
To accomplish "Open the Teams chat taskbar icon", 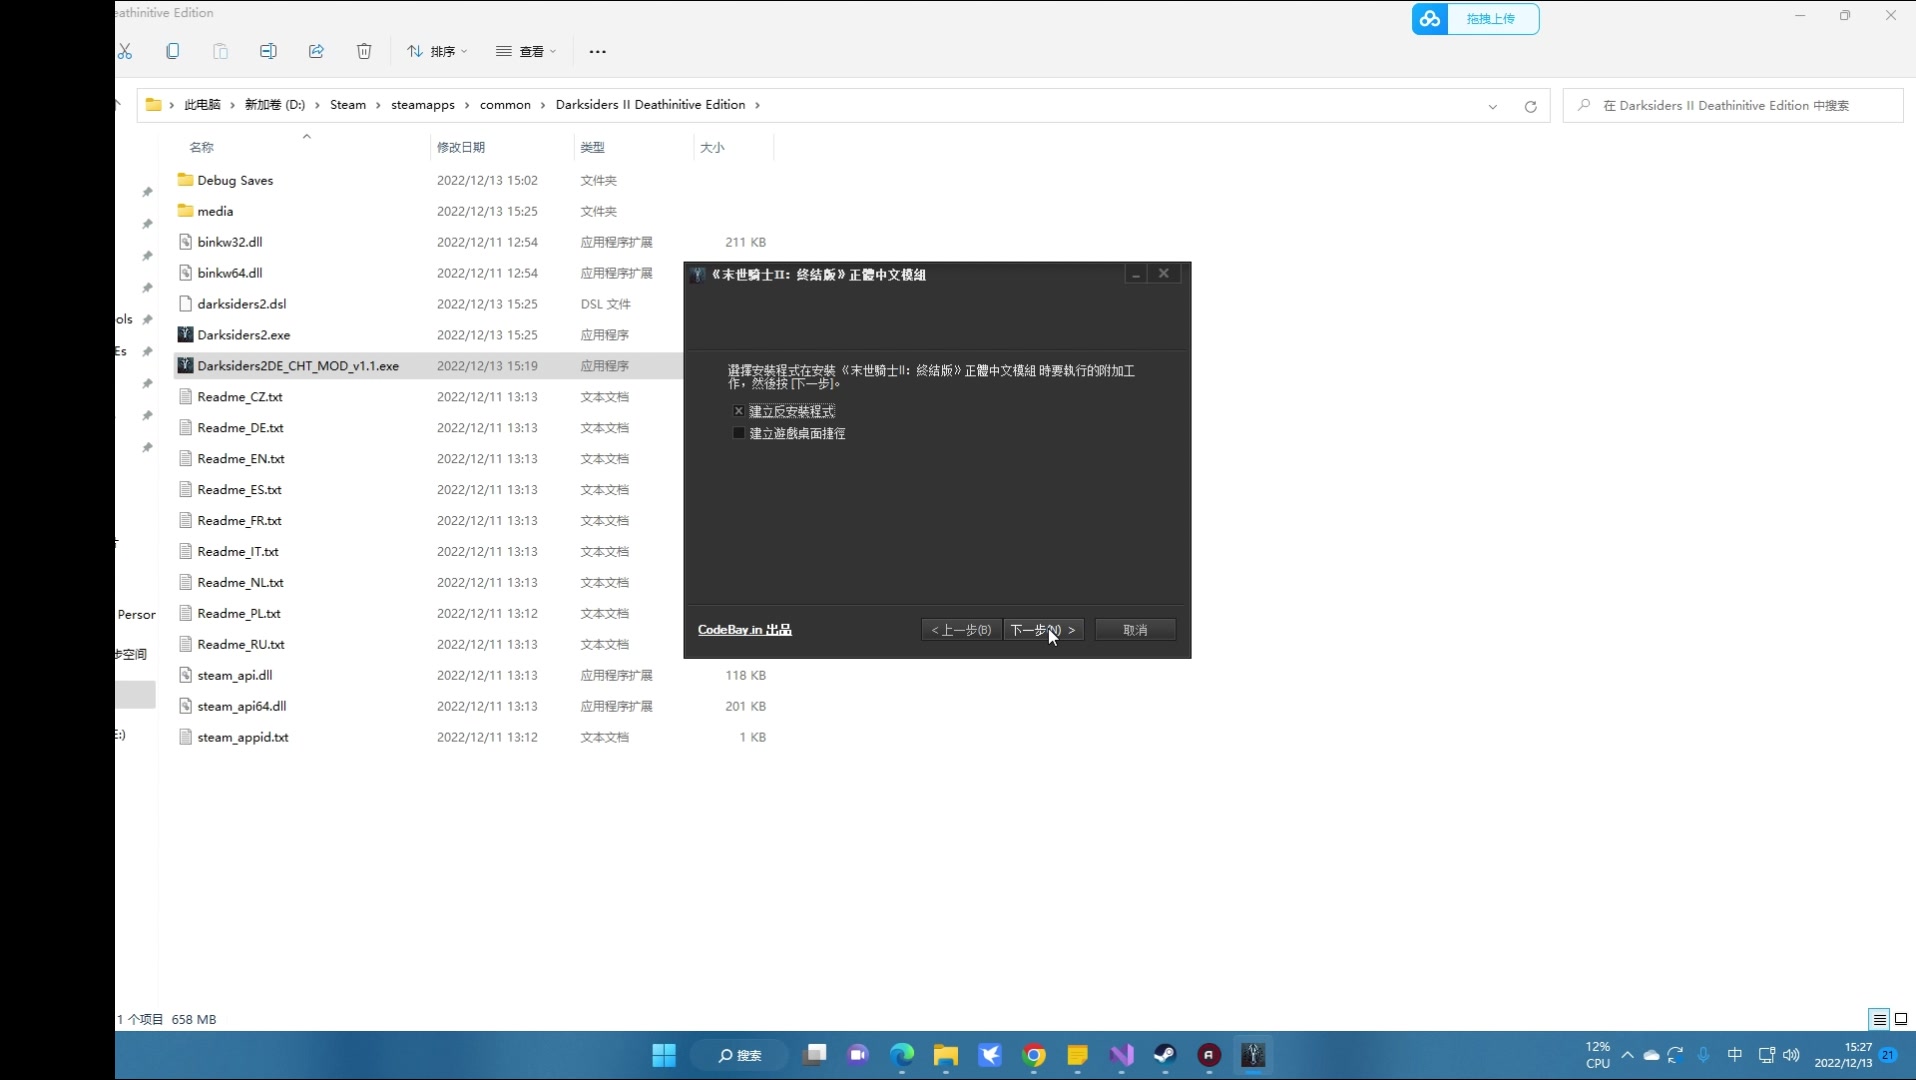I will tap(858, 1055).
